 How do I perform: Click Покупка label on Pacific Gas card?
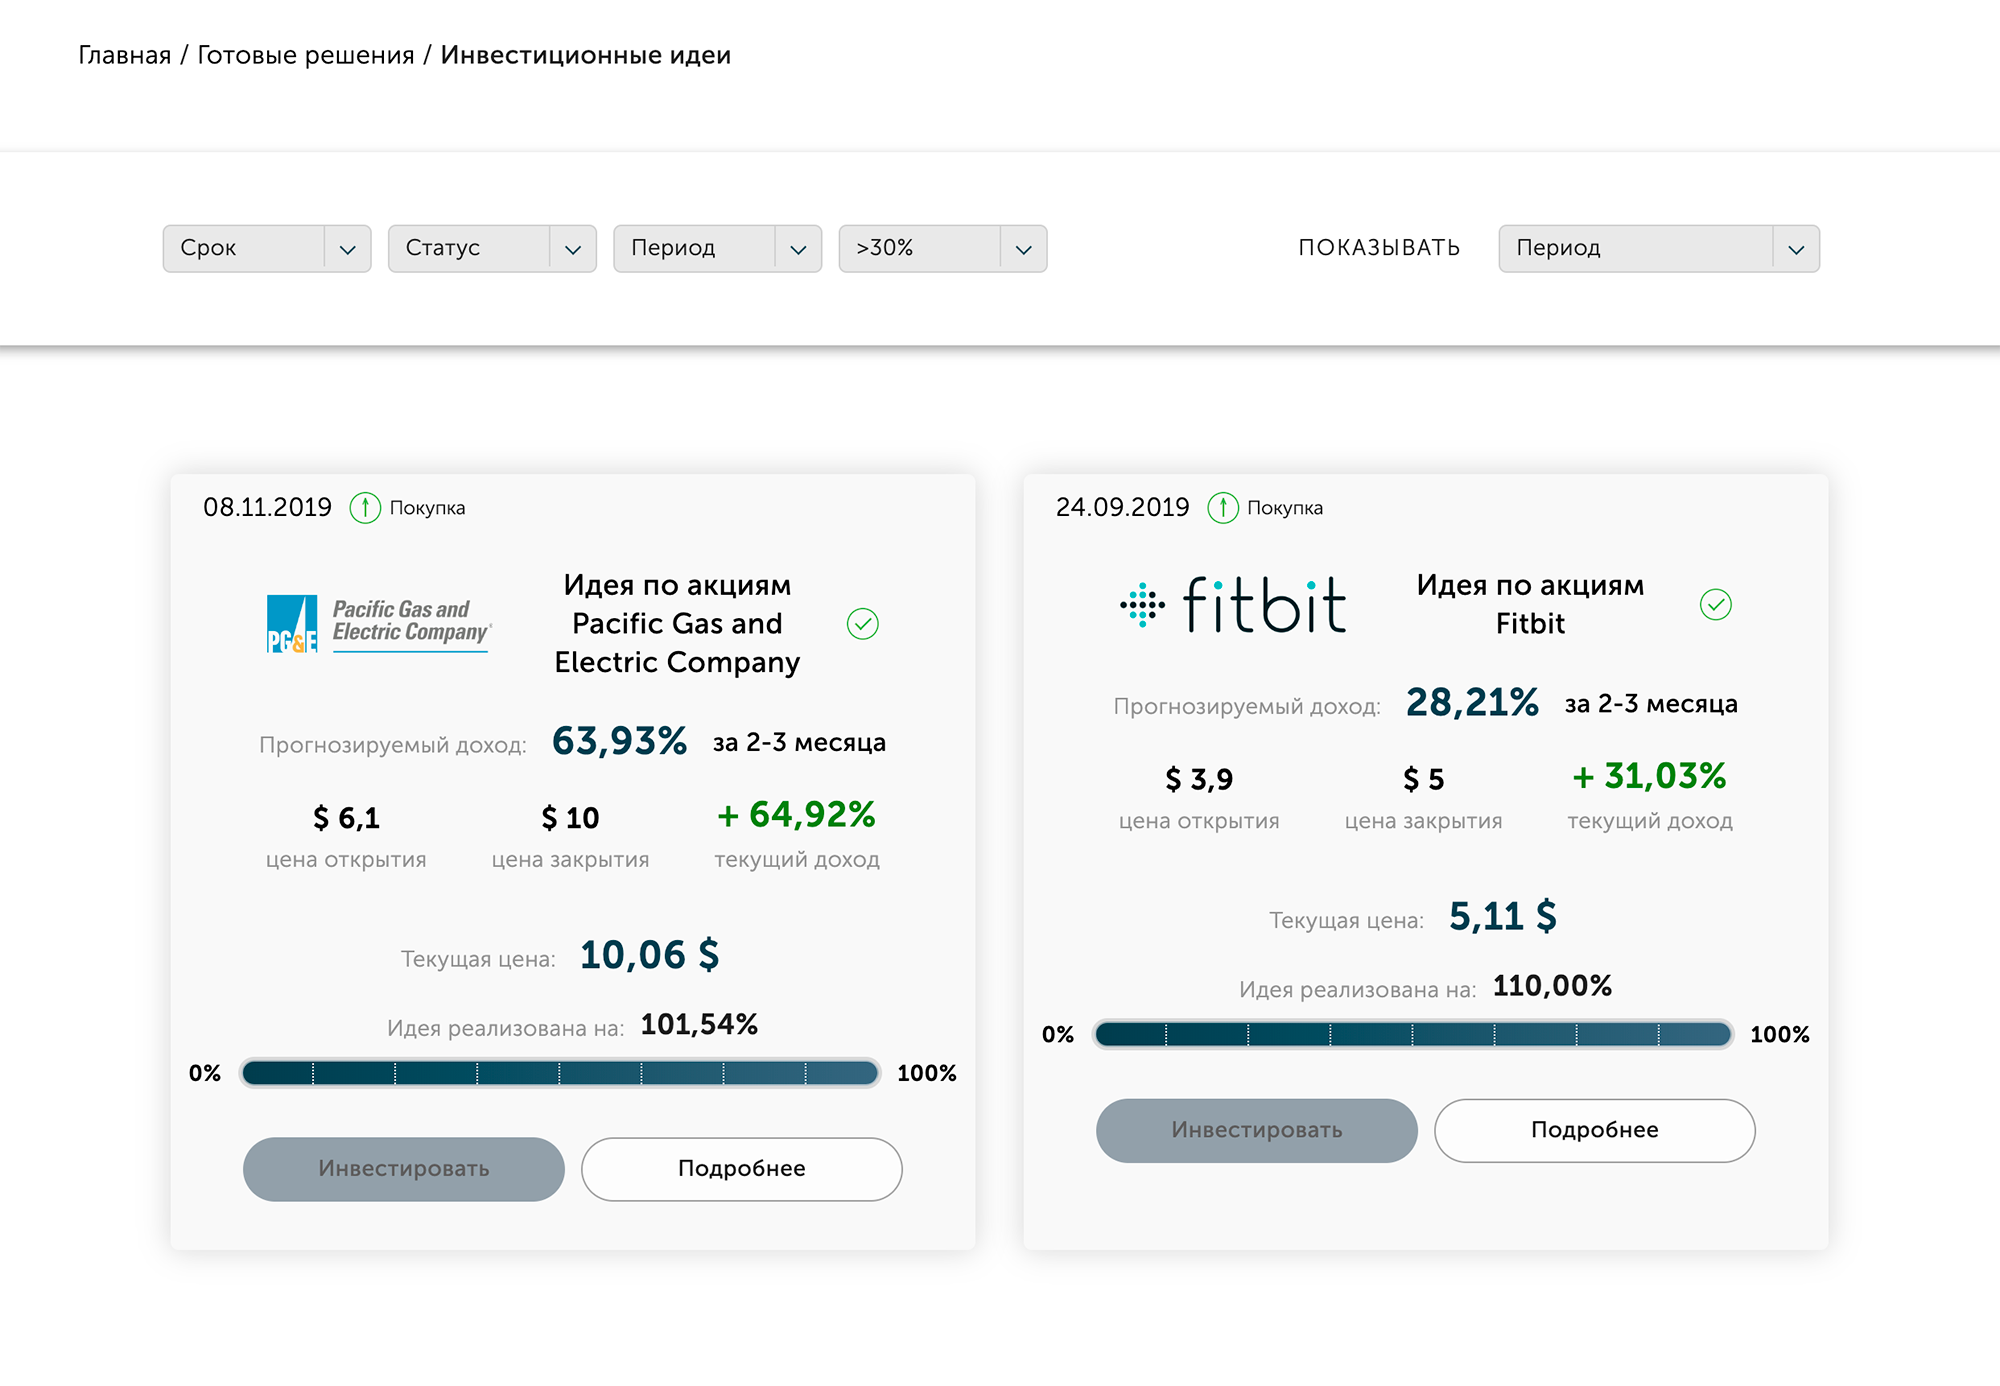[x=427, y=508]
